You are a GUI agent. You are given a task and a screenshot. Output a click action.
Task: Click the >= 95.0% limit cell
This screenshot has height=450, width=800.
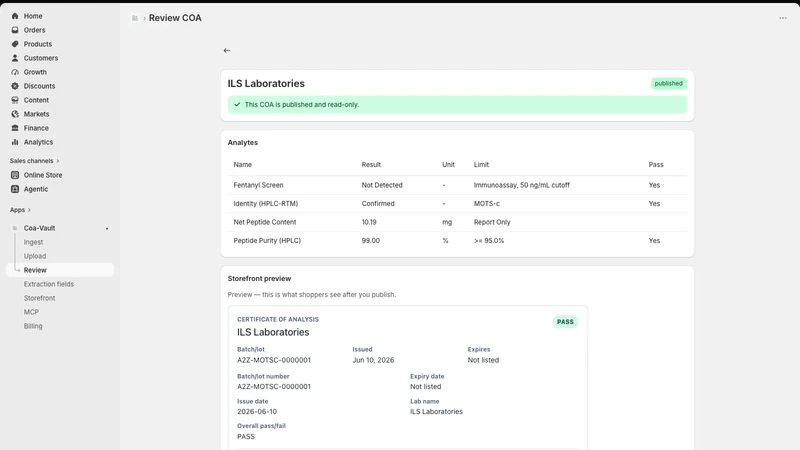(x=489, y=241)
